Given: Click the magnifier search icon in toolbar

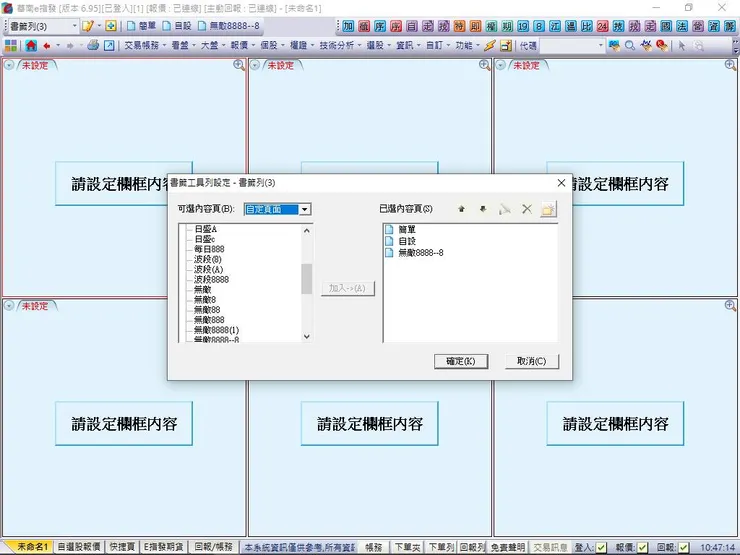Looking at the screenshot, I should point(630,46).
